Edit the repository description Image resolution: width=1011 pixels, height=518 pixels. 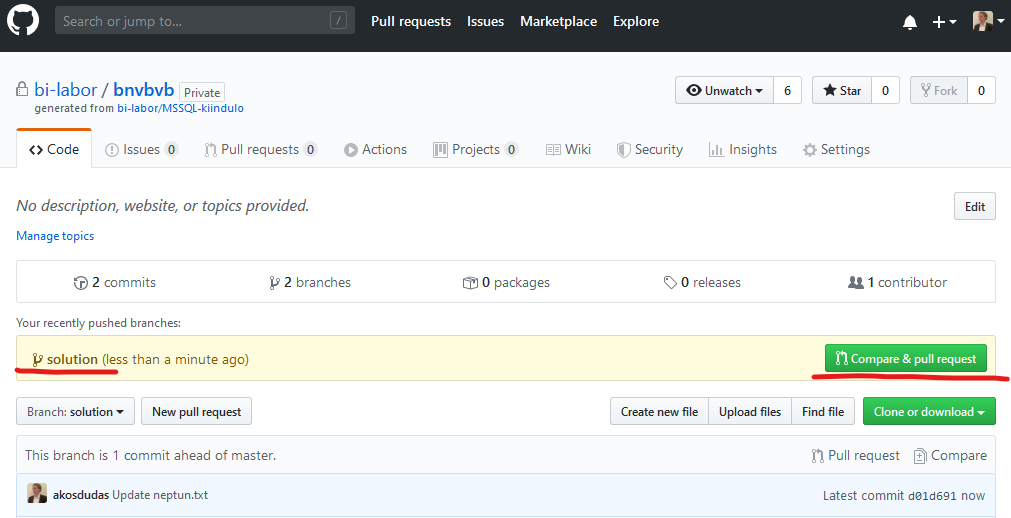[x=974, y=206]
